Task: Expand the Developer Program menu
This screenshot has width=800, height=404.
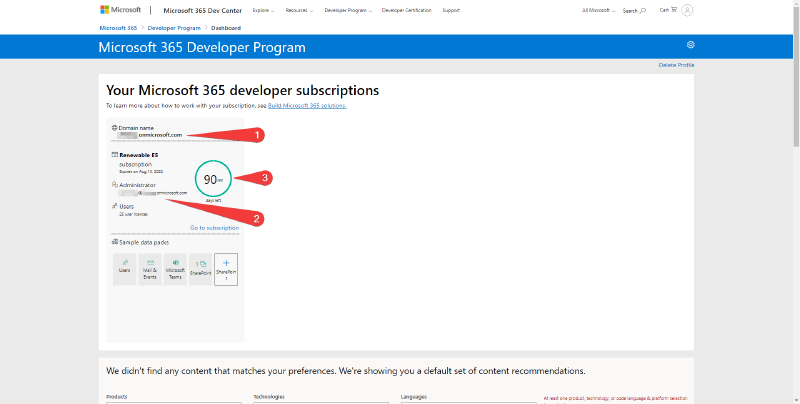Action: [348, 10]
